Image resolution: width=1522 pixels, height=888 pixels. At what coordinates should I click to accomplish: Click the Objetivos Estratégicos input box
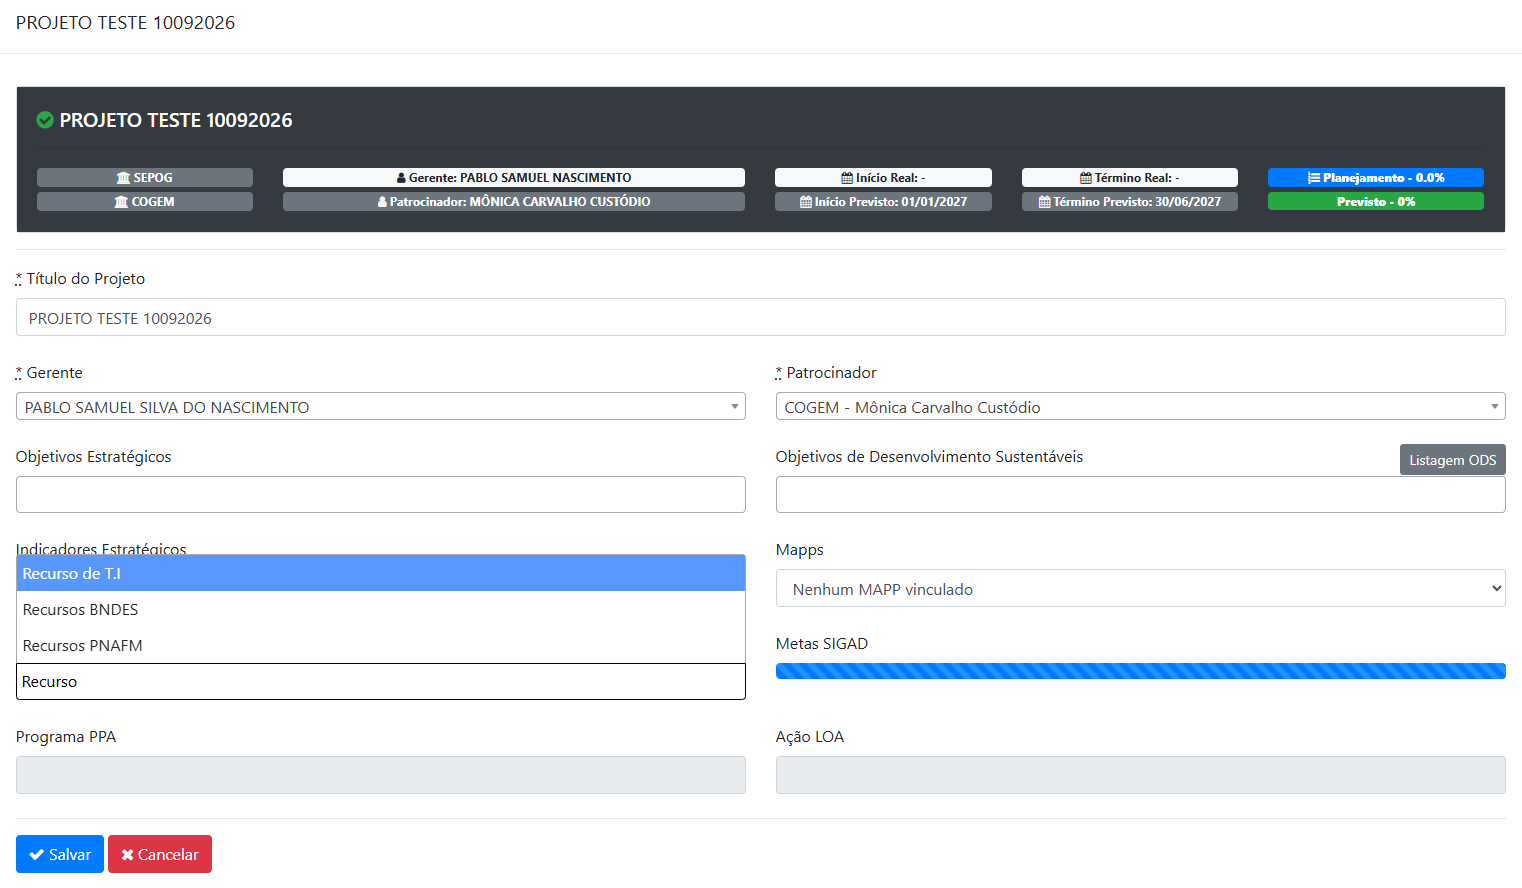pyautogui.click(x=381, y=494)
